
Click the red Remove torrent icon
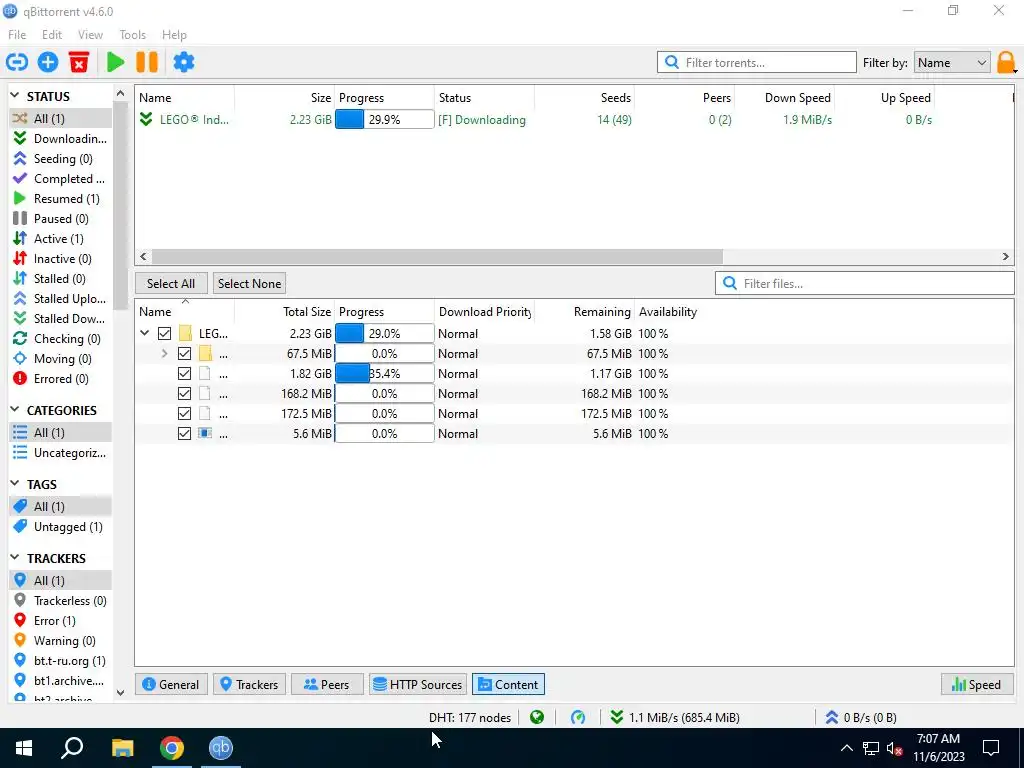tap(79, 63)
